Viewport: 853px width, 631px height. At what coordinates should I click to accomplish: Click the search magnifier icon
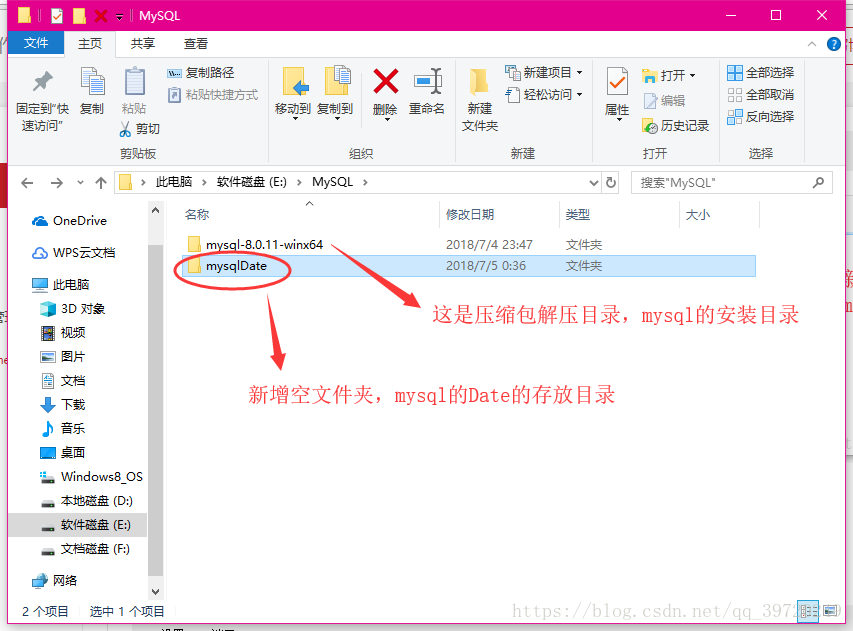[x=818, y=183]
